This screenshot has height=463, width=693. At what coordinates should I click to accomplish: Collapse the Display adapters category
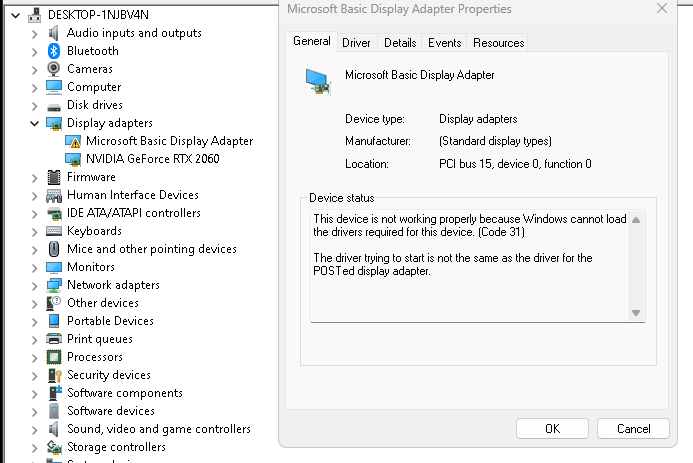coord(34,123)
